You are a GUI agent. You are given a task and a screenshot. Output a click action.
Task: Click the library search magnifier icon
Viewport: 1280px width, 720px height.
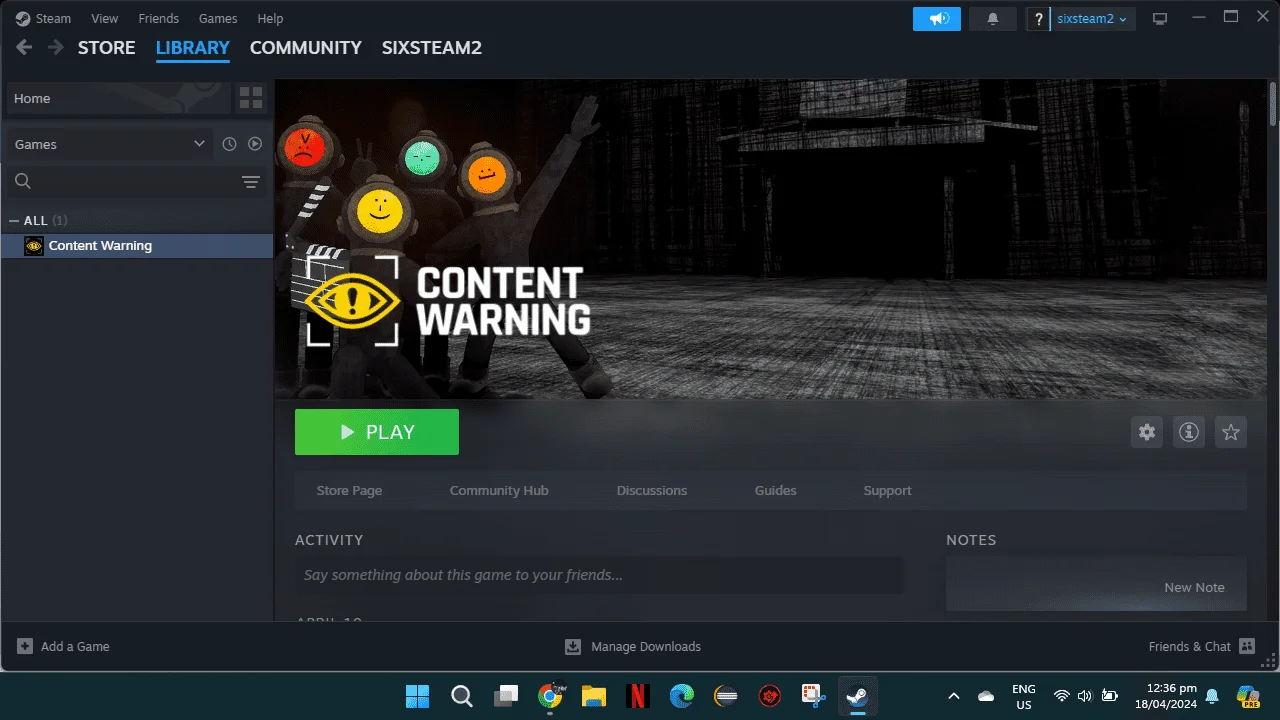(x=23, y=181)
